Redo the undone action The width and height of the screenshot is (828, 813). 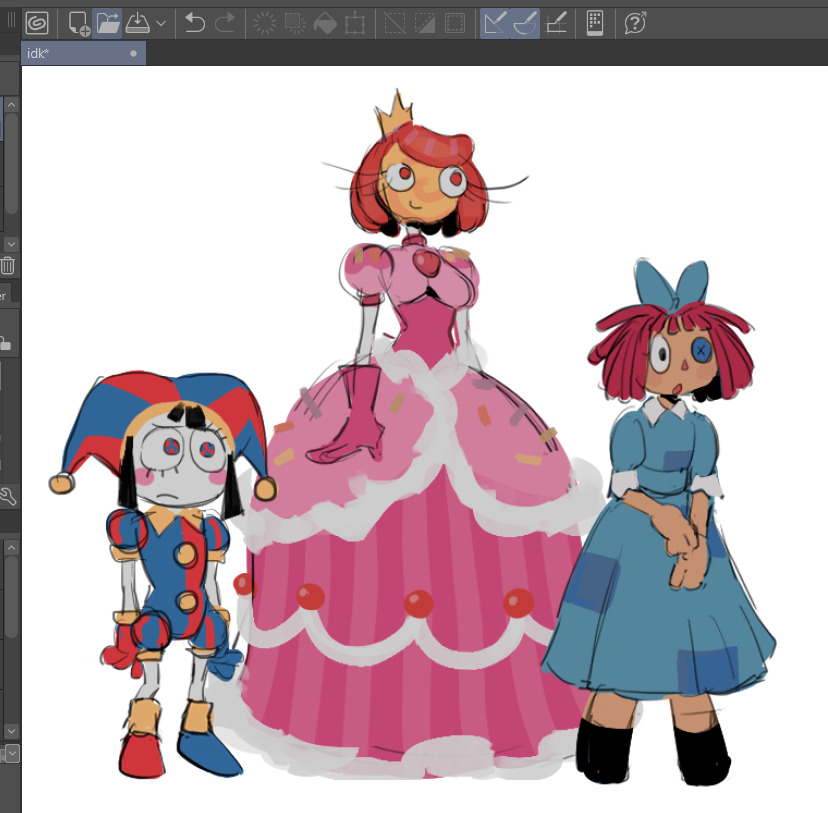224,23
